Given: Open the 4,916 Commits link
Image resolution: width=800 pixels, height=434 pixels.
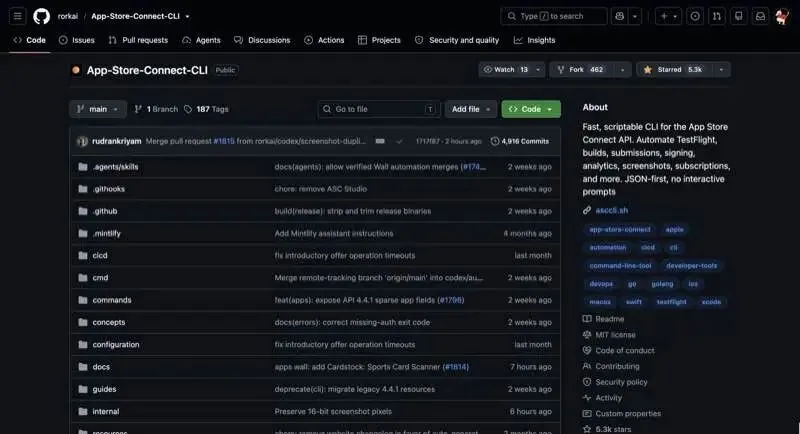Looking at the screenshot, I should coord(520,141).
